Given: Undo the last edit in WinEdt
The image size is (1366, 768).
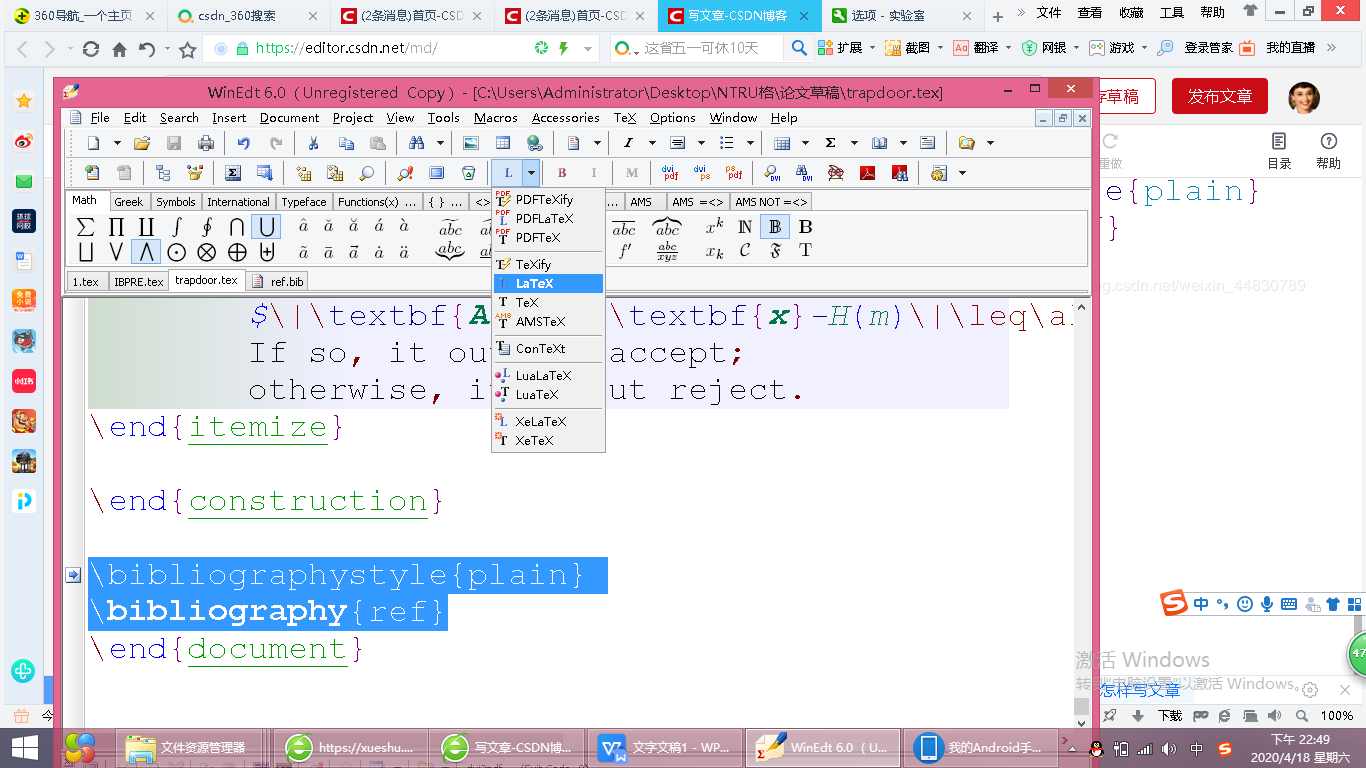Looking at the screenshot, I should (243, 143).
